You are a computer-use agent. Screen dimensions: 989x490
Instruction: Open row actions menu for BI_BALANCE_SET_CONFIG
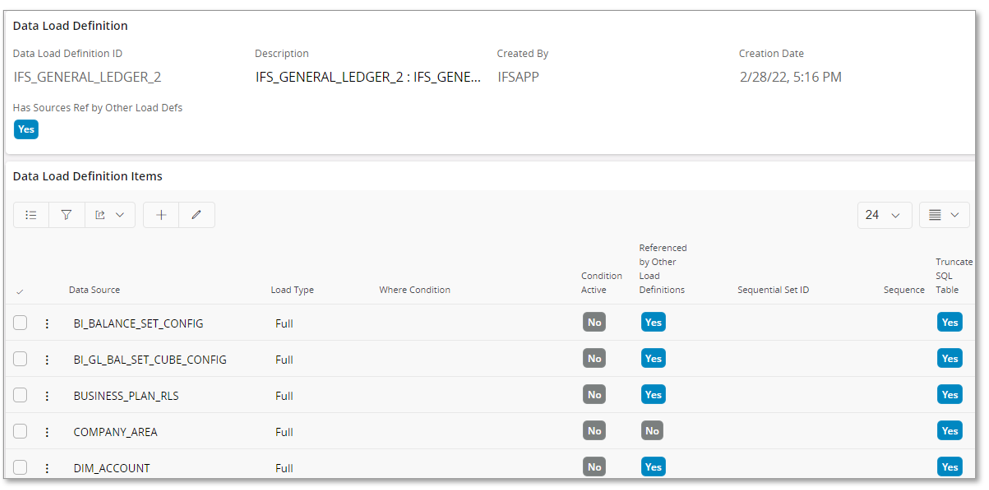[x=47, y=324]
